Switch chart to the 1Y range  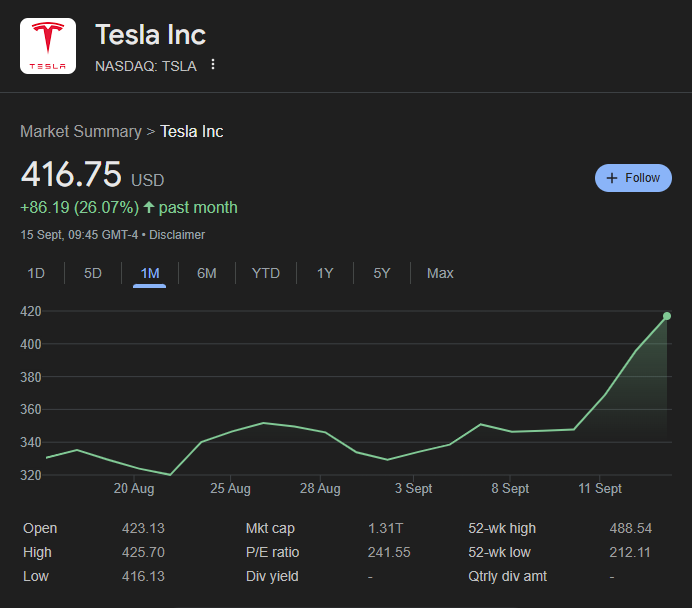(x=325, y=273)
